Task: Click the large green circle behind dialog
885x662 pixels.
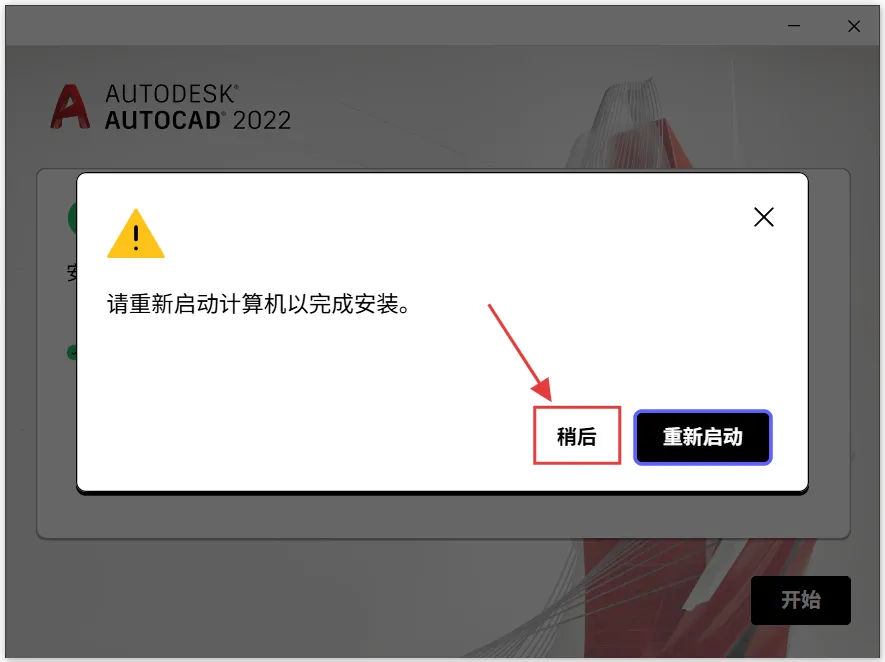Action: tap(72, 218)
